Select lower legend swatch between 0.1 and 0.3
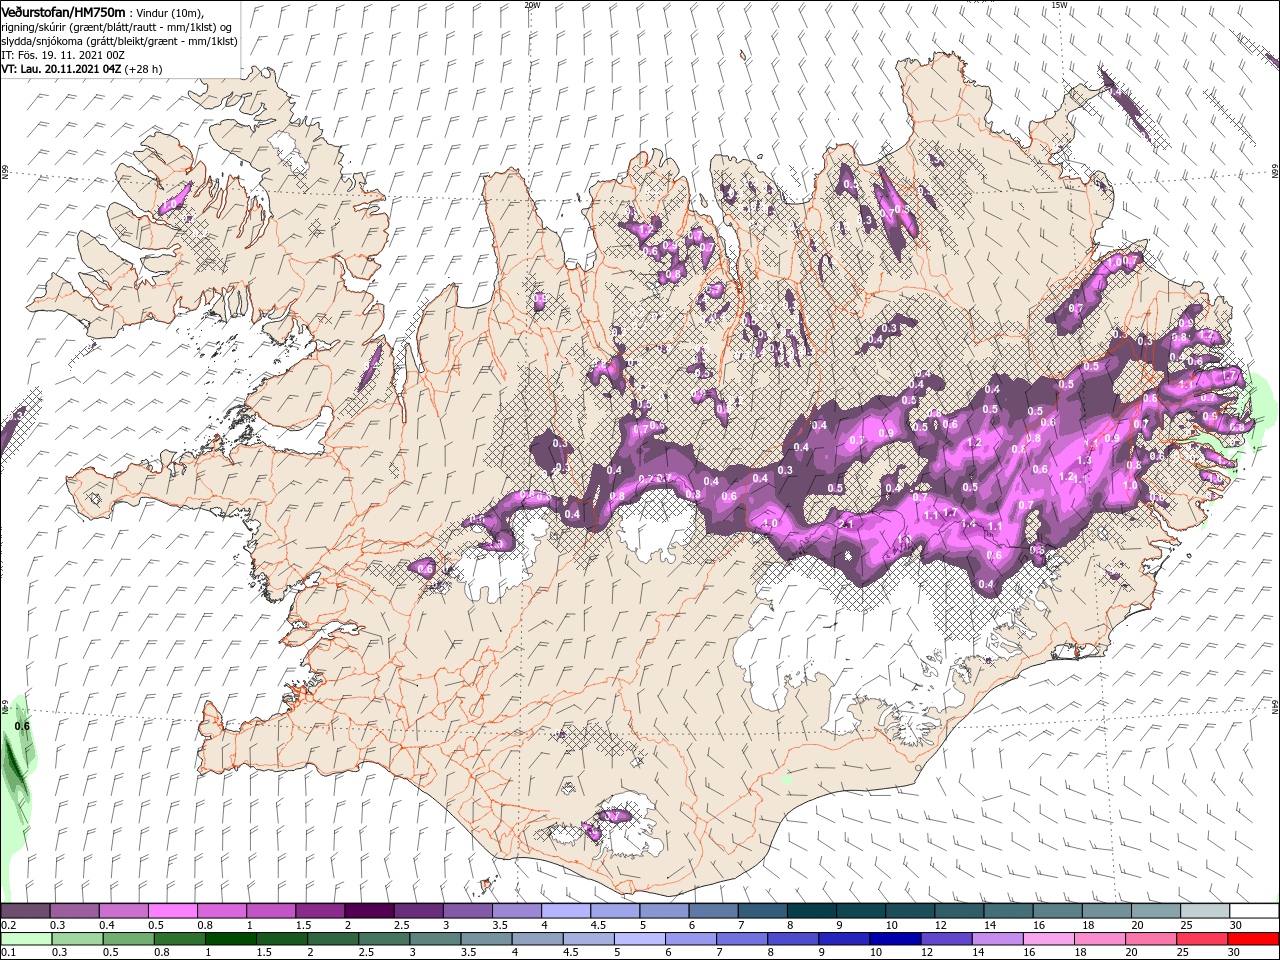Image resolution: width=1280 pixels, height=960 pixels. pyautogui.click(x=26, y=939)
